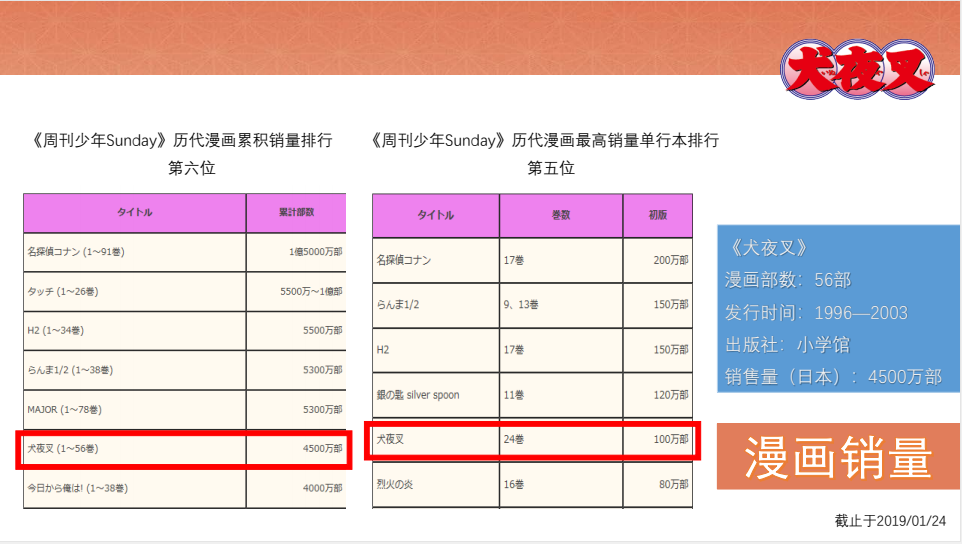Viewport: 962px width, 544px height.
Task: Select the cell らんま1/2 (1~38巻)
Action: (x=134, y=370)
